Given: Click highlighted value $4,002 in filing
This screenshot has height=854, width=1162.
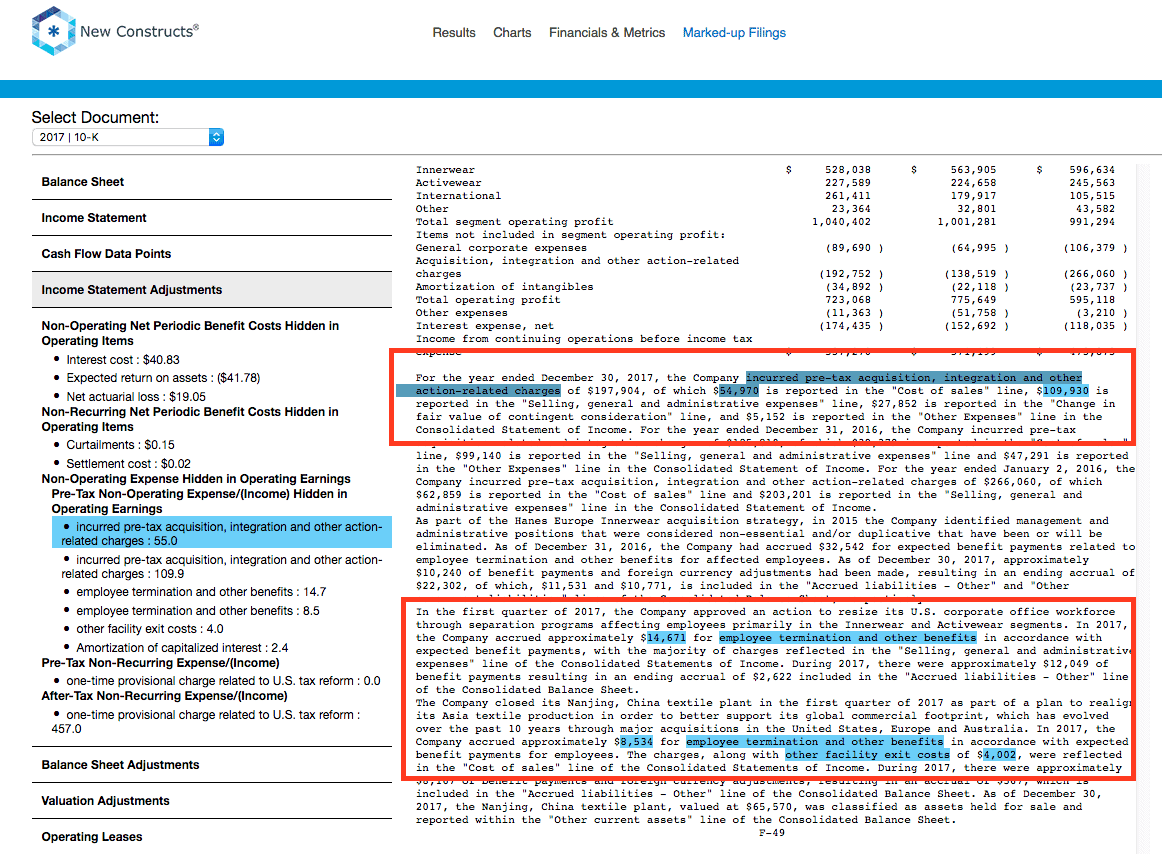Looking at the screenshot, I should click(999, 755).
